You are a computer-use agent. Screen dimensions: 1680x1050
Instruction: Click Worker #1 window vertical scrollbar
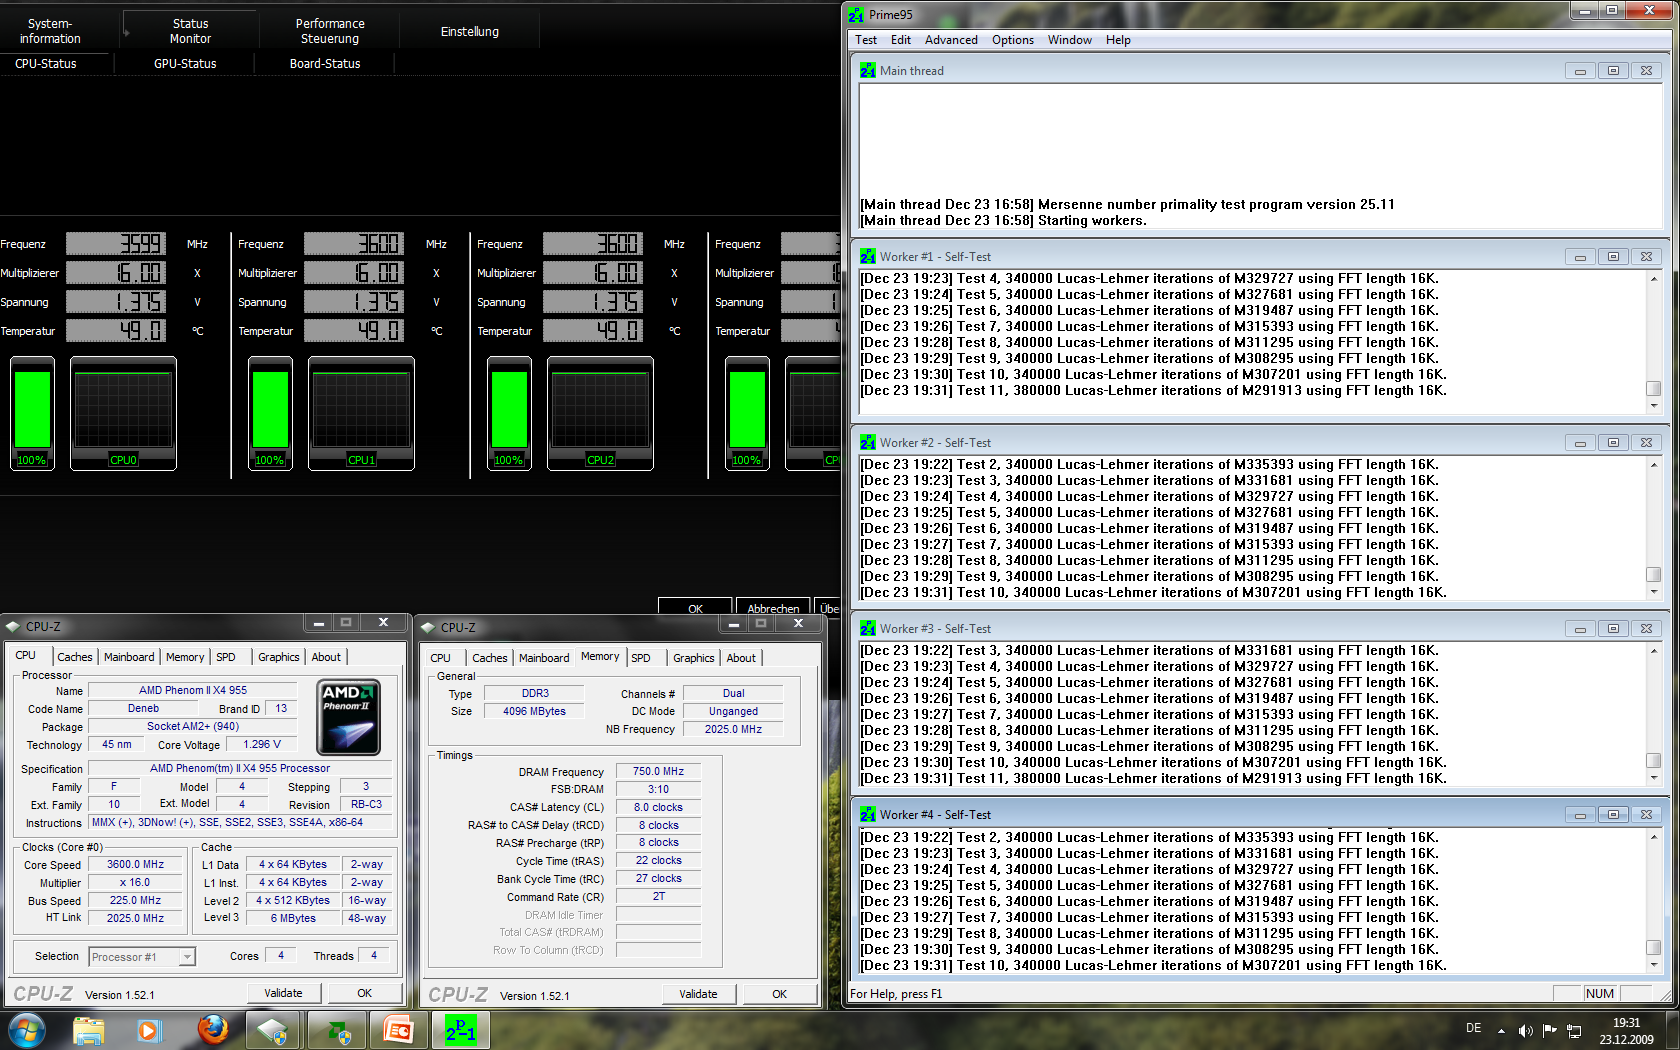click(x=1653, y=342)
